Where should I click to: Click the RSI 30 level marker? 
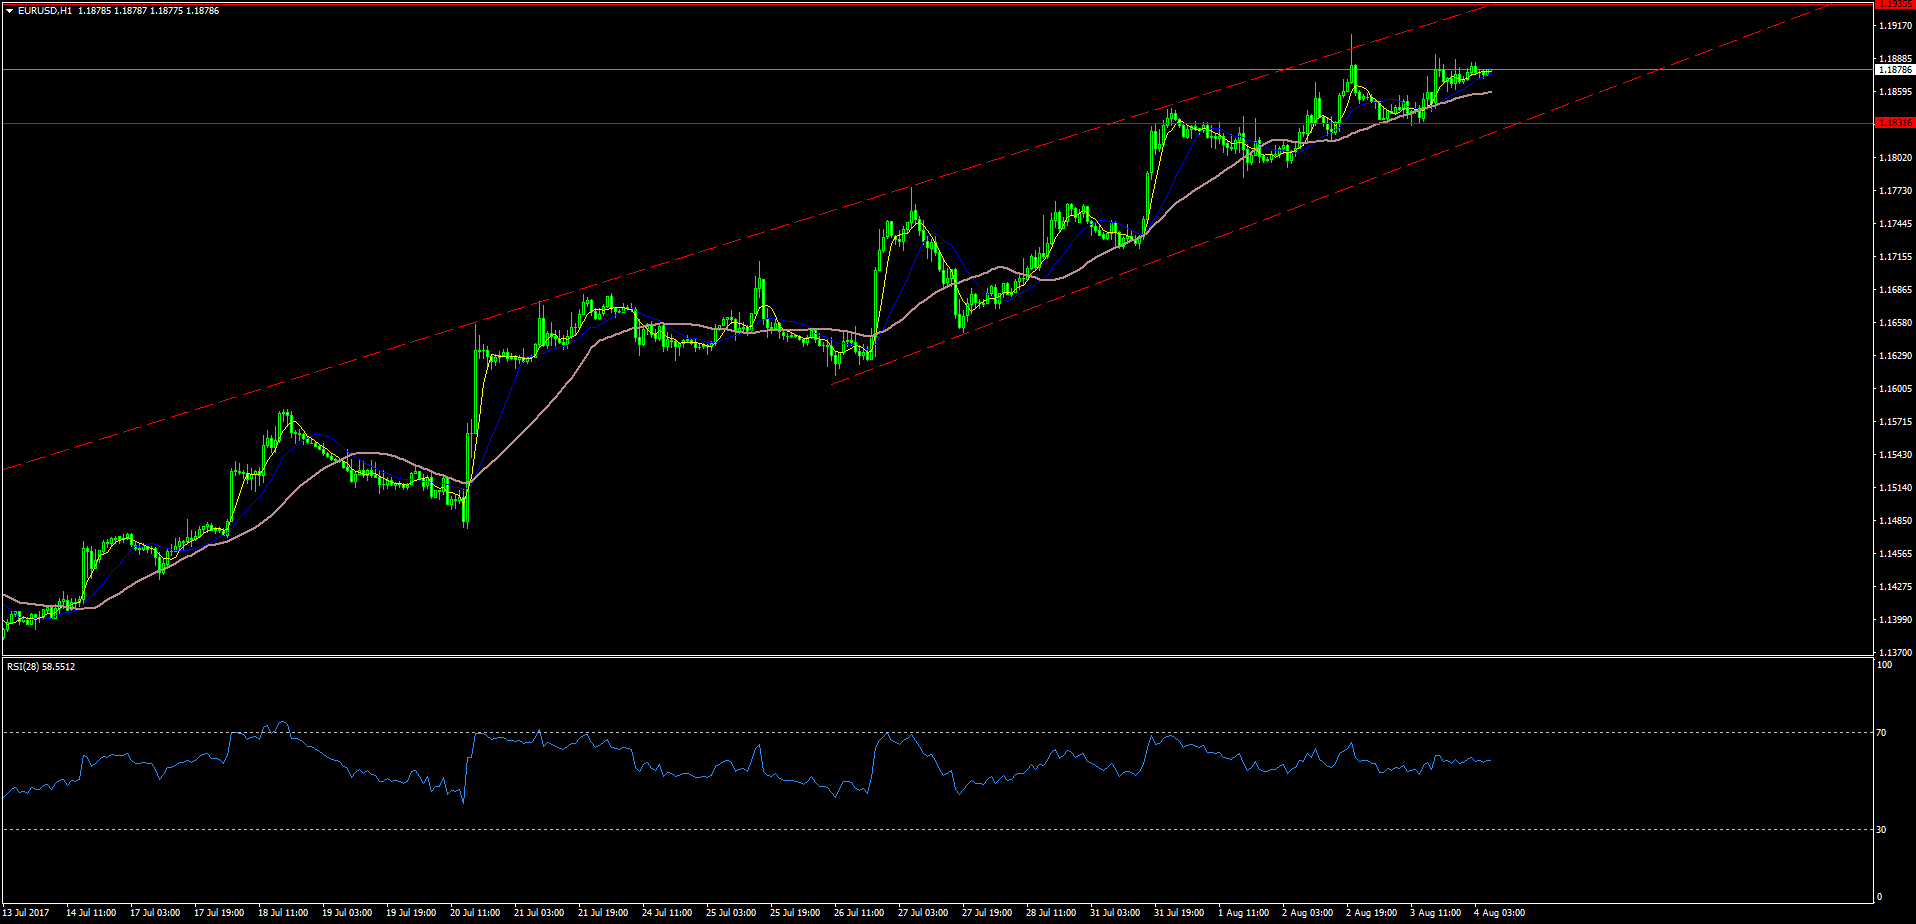coord(1881,830)
